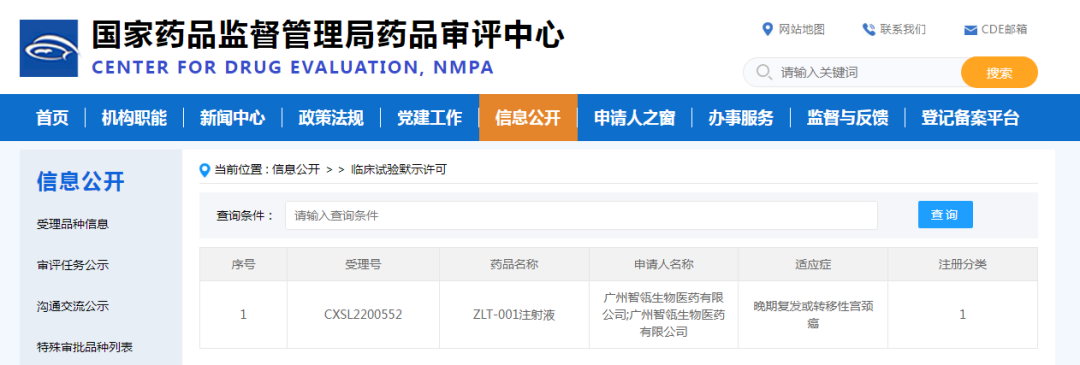Open 政策法规 navigation item
Image resolution: width=1080 pixels, height=365 pixels.
[331, 118]
